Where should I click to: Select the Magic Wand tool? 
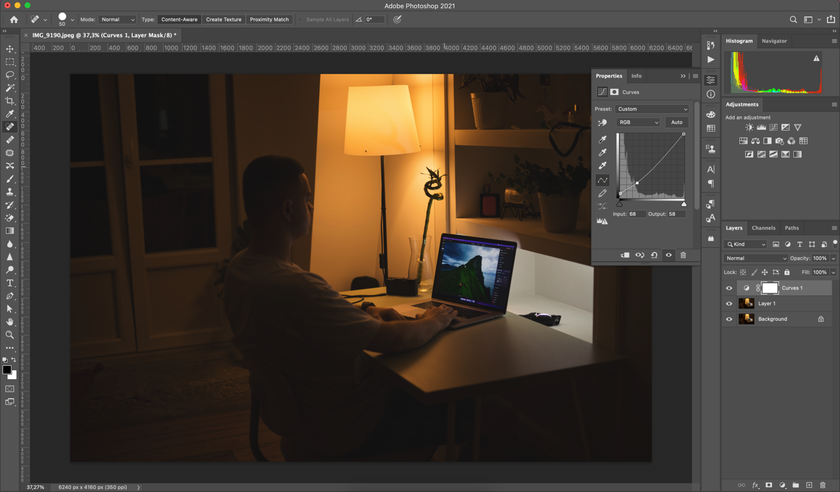coord(10,87)
